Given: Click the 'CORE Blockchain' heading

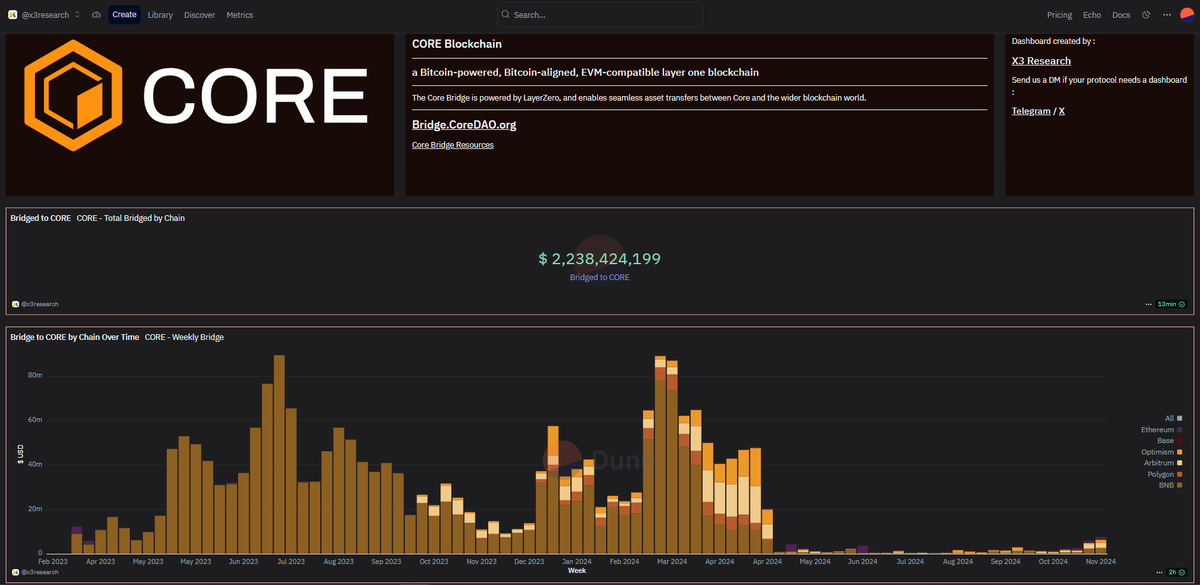Looking at the screenshot, I should pyautogui.click(x=457, y=44).
